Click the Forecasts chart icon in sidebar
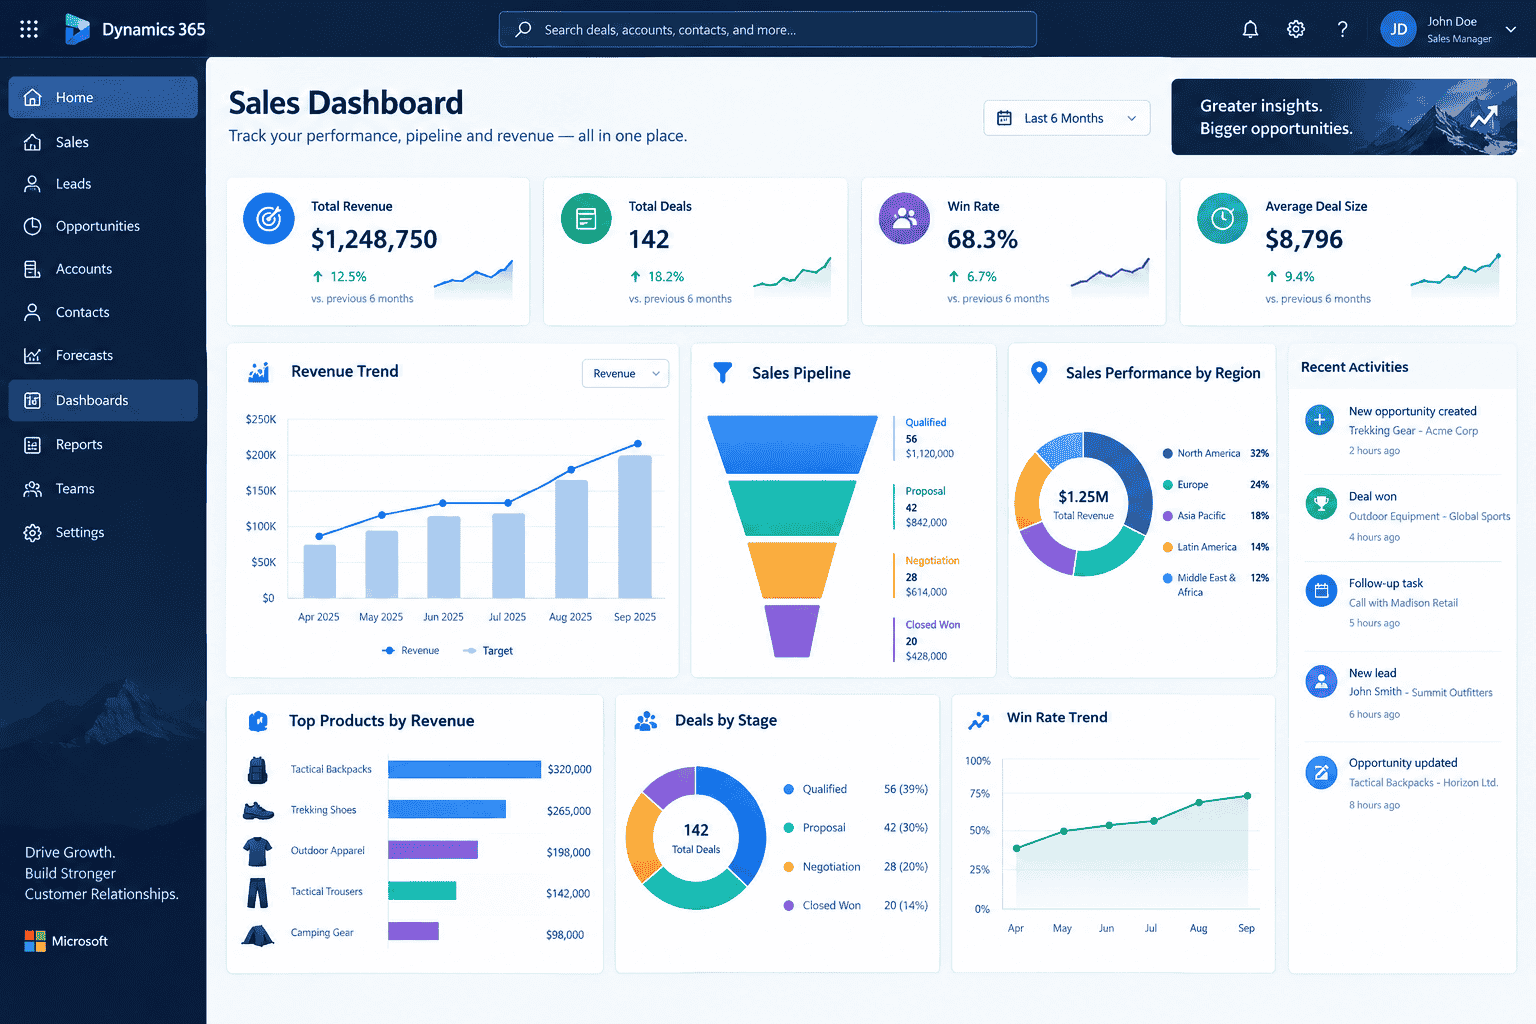Screen dimensions: 1536x1024 [x=33, y=355]
